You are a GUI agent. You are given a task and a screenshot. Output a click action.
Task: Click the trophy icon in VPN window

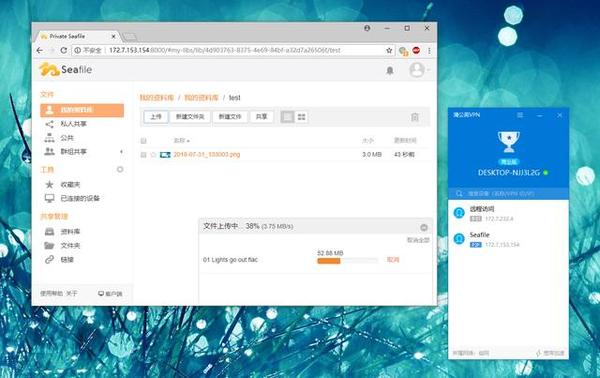click(x=508, y=142)
